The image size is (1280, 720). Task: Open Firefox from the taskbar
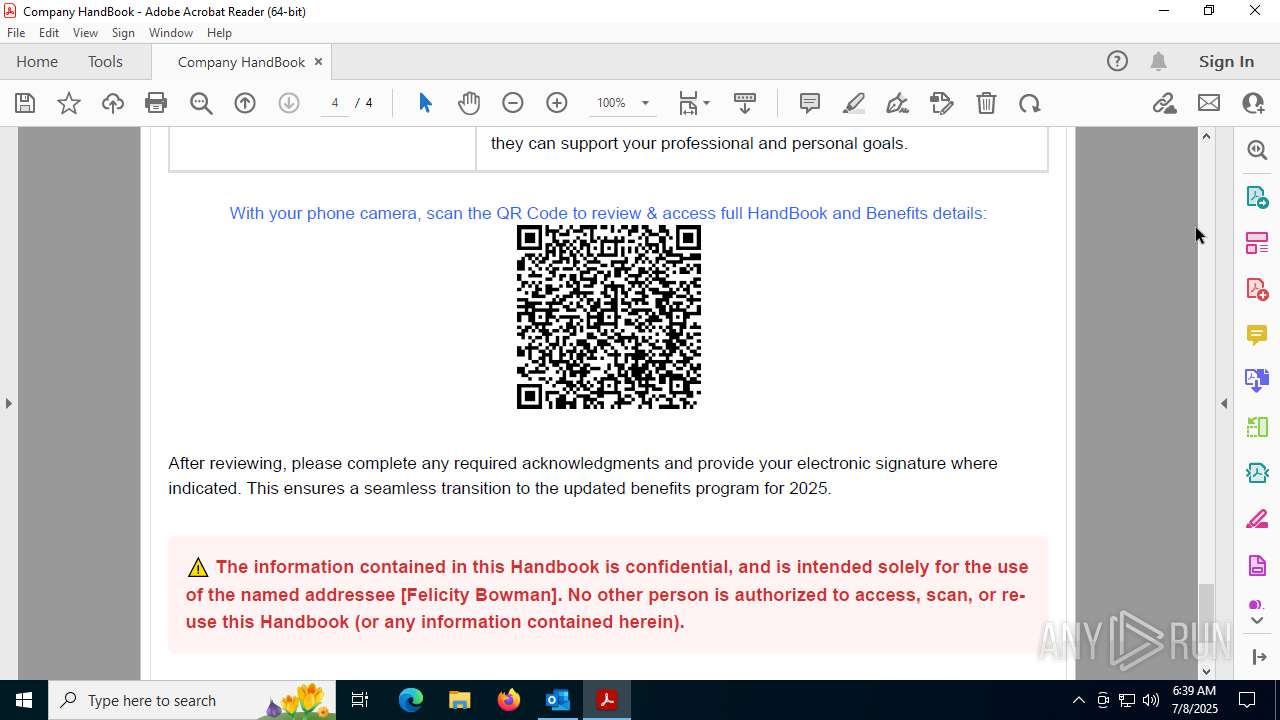(509, 700)
